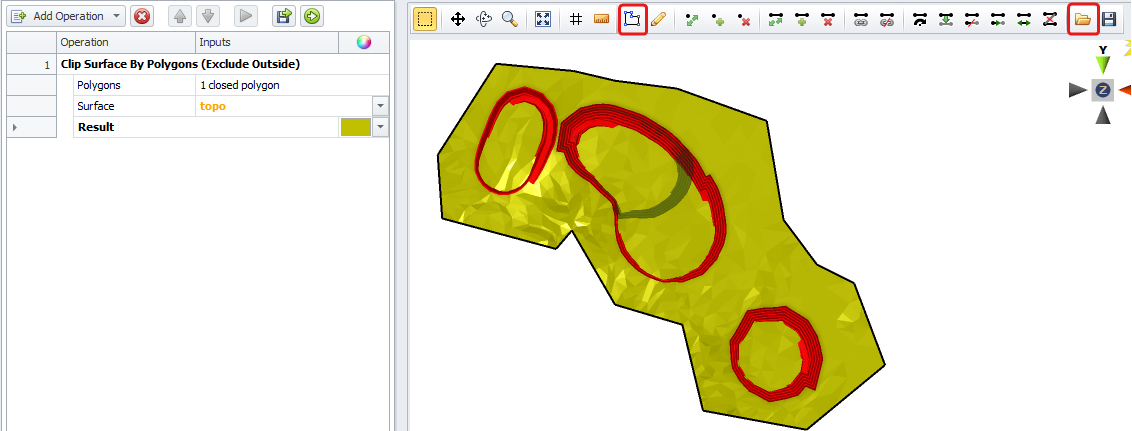Select the ruler measure tool
The width and height of the screenshot is (1132, 431).
(602, 19)
